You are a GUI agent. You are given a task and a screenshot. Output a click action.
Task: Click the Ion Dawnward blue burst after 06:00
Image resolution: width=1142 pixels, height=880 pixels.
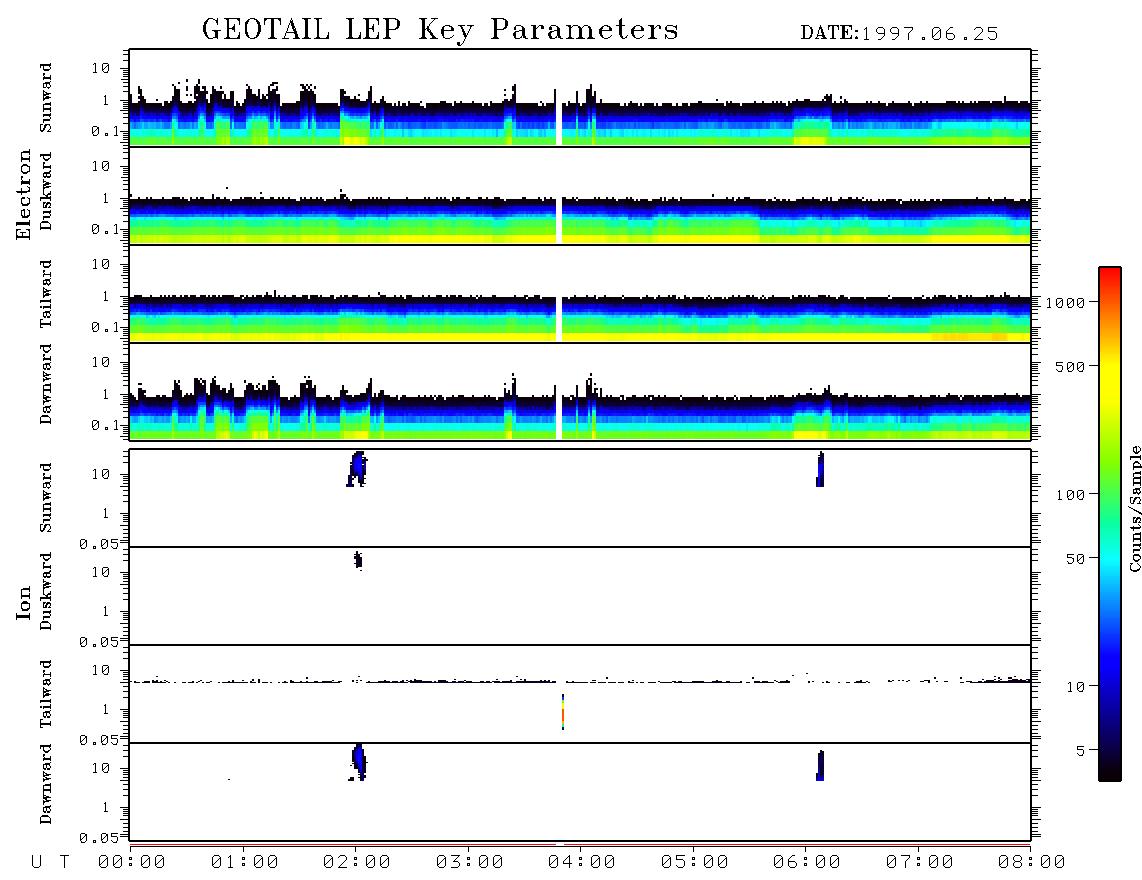click(820, 766)
